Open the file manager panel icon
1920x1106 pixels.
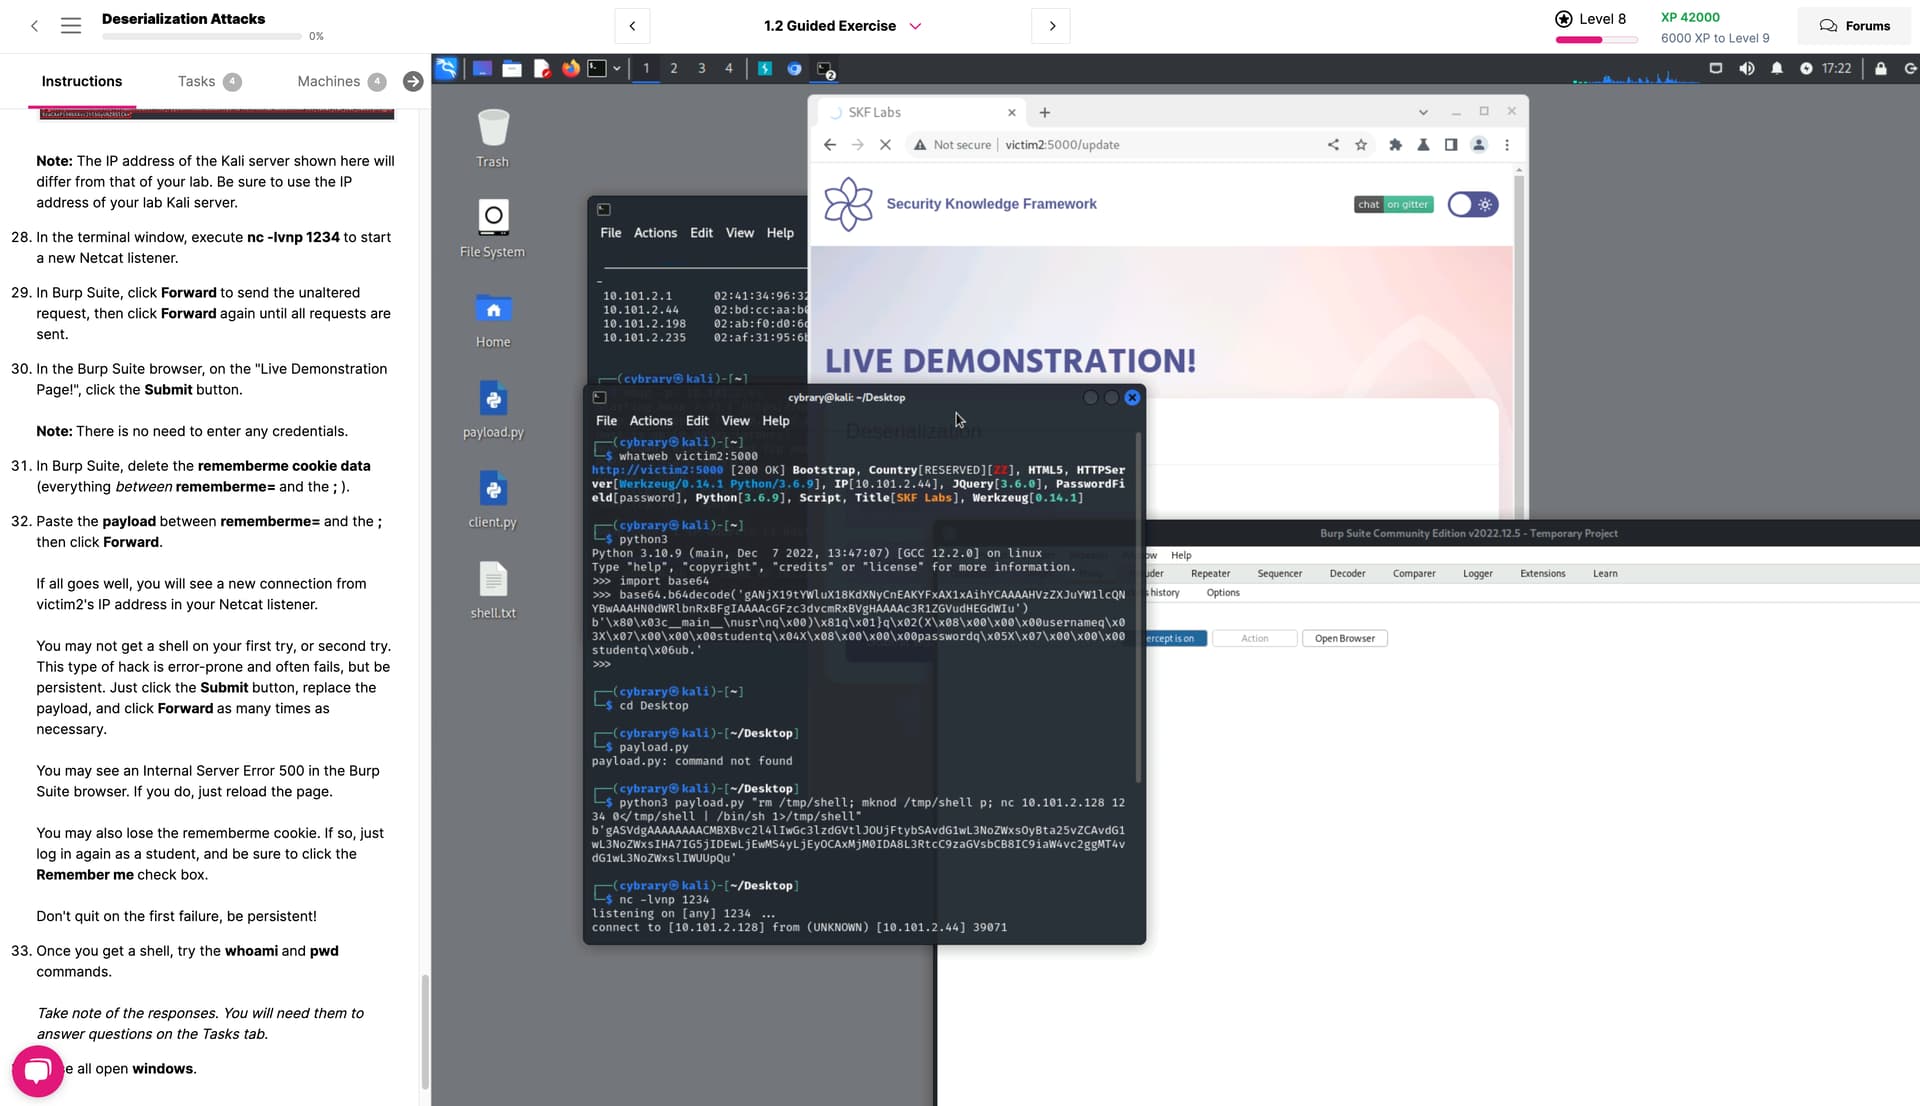512,68
